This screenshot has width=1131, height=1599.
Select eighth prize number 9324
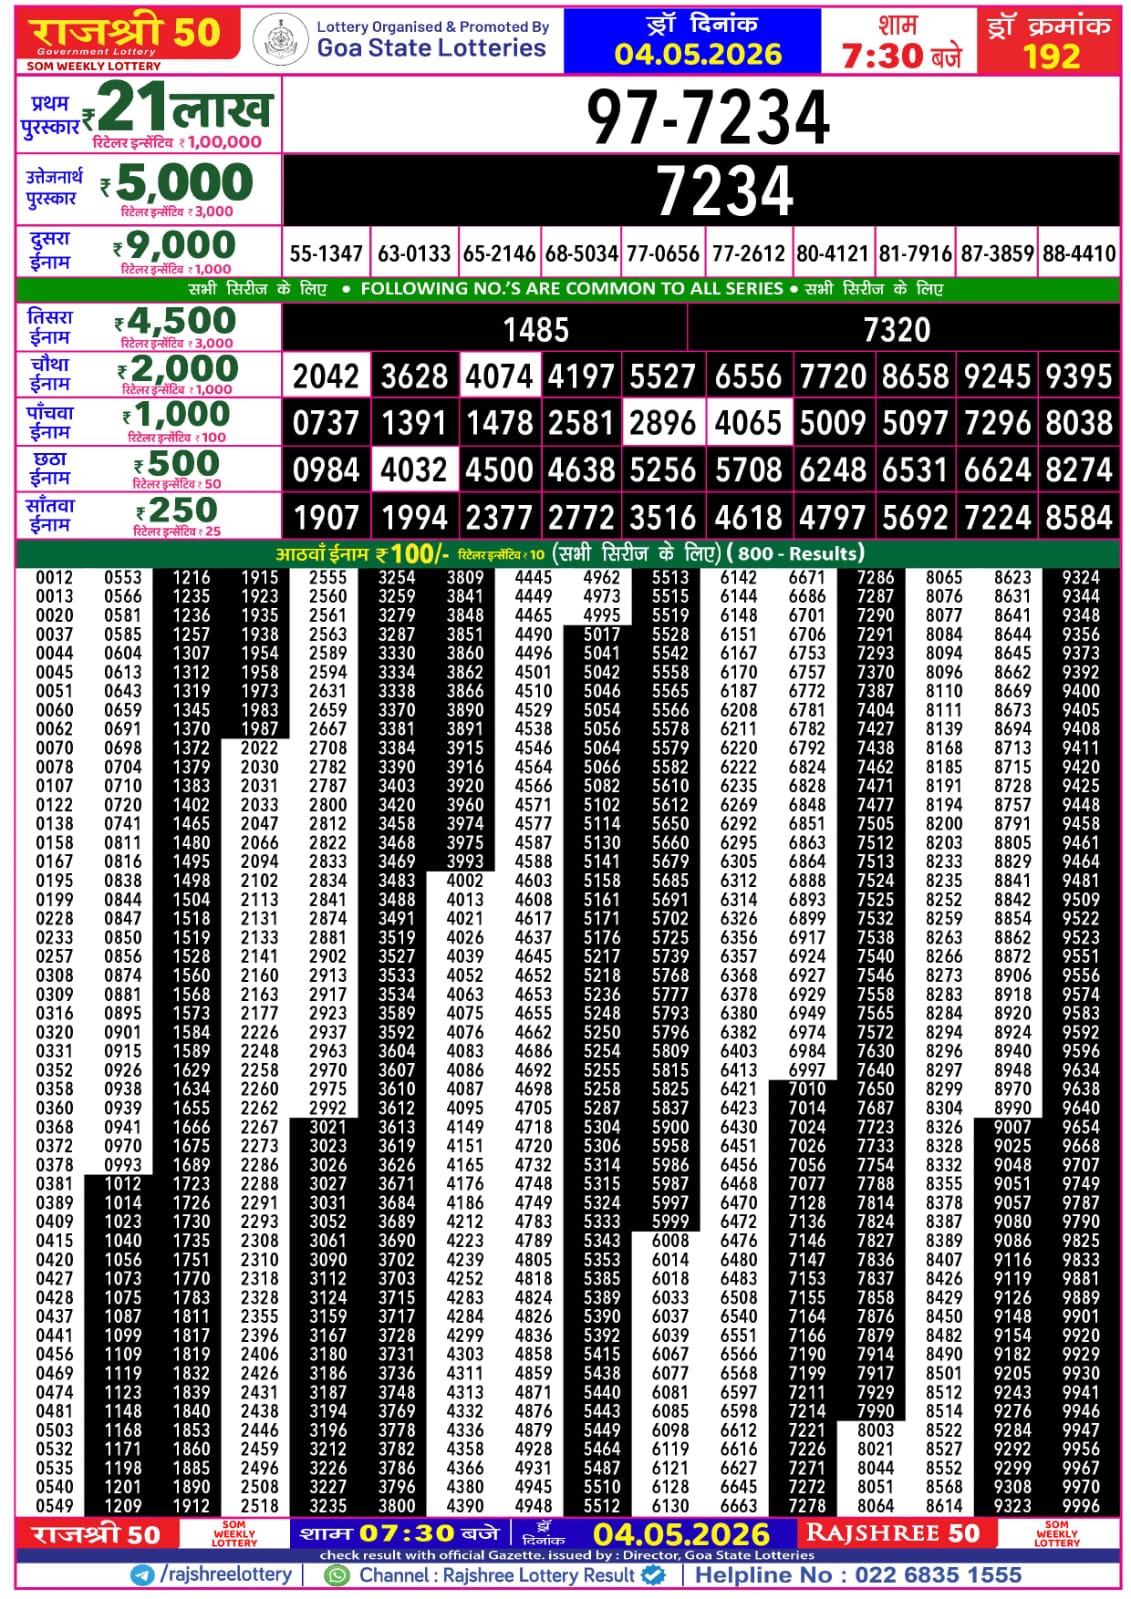coord(1081,578)
